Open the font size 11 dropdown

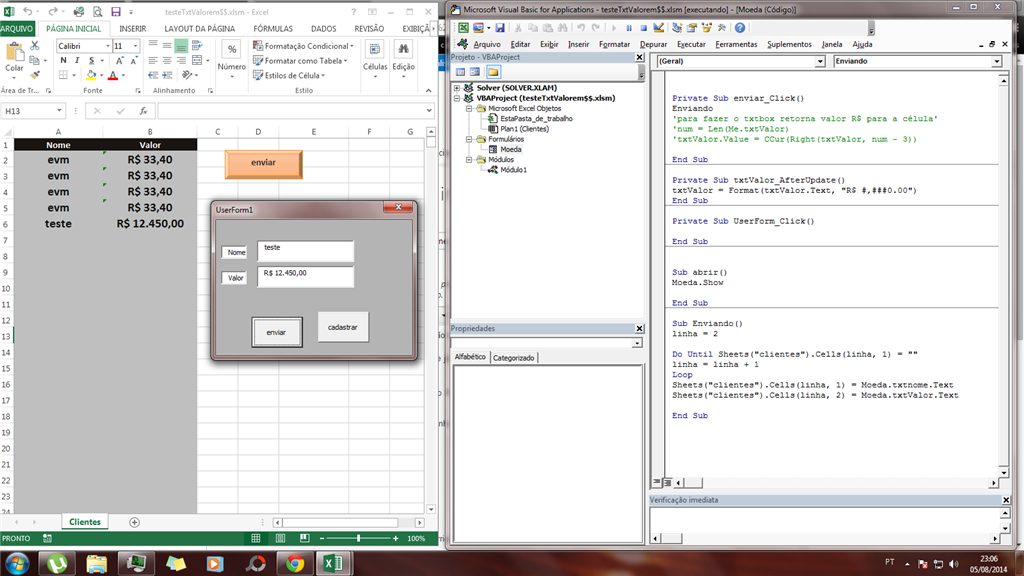(135, 46)
